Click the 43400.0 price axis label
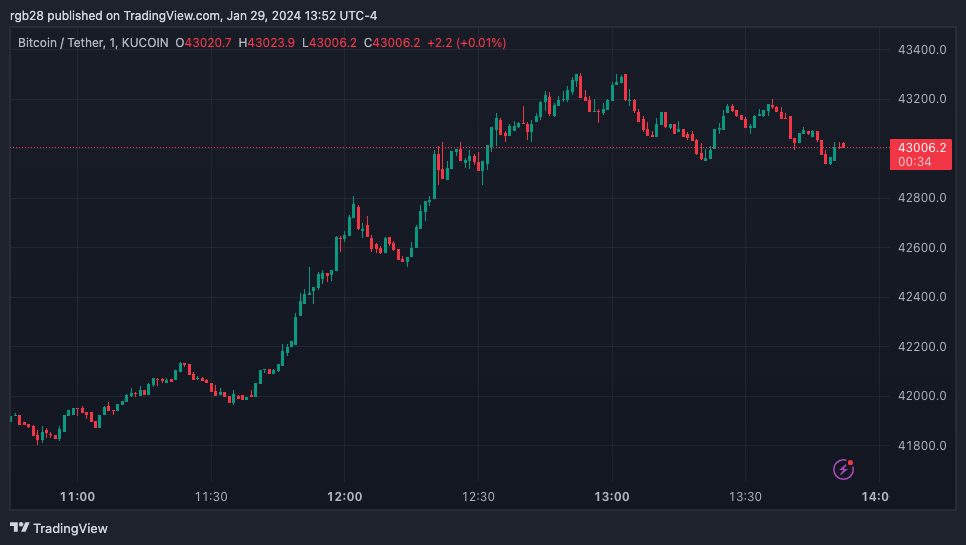Image resolution: width=966 pixels, height=545 pixels. (x=922, y=50)
